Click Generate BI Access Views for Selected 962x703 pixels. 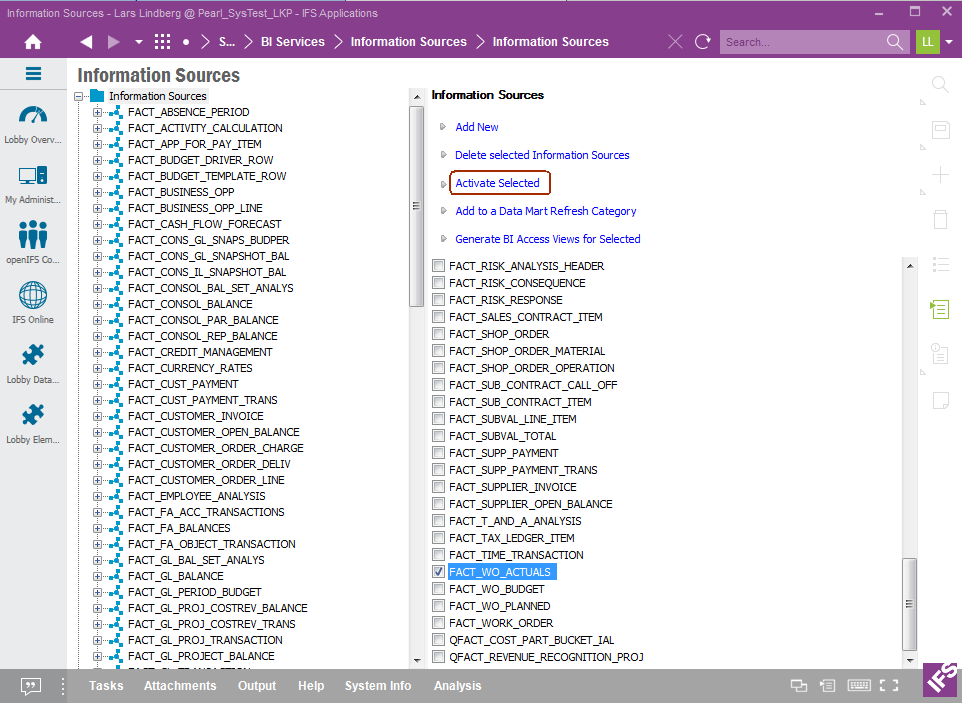point(547,239)
